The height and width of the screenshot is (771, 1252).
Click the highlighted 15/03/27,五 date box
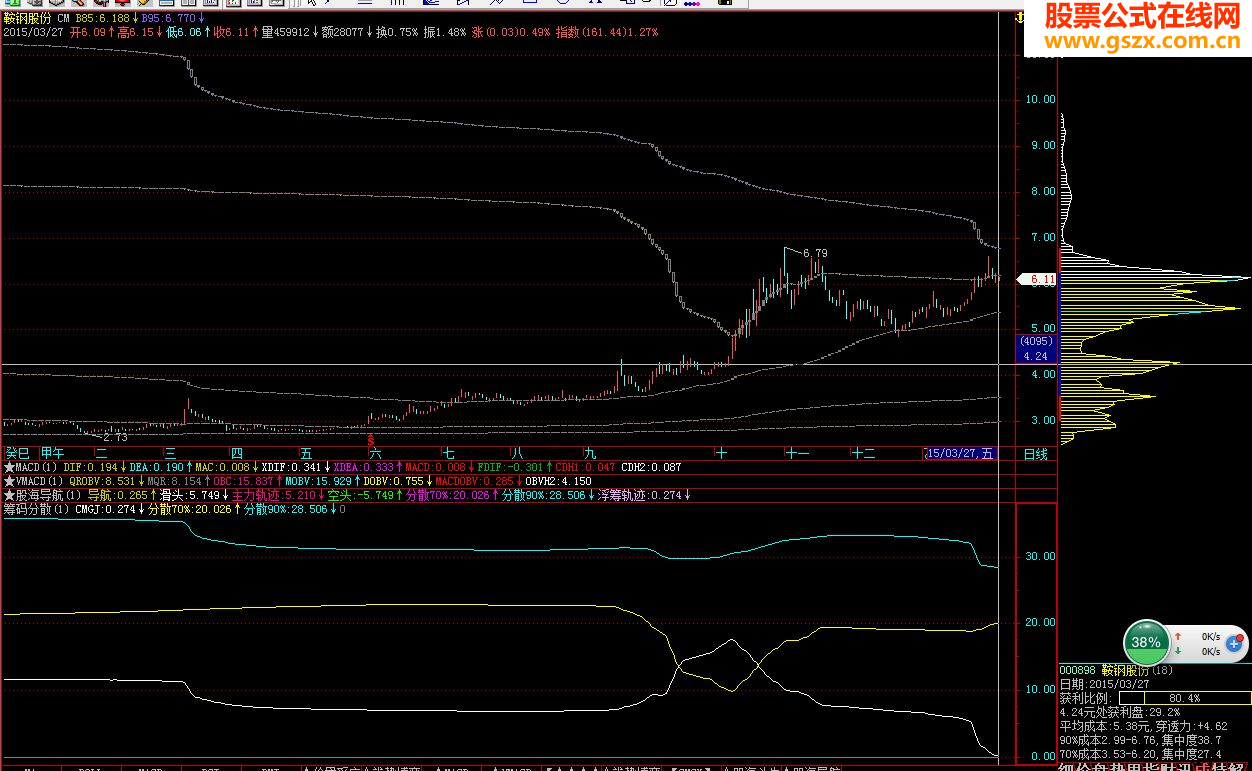pyautogui.click(x=961, y=454)
